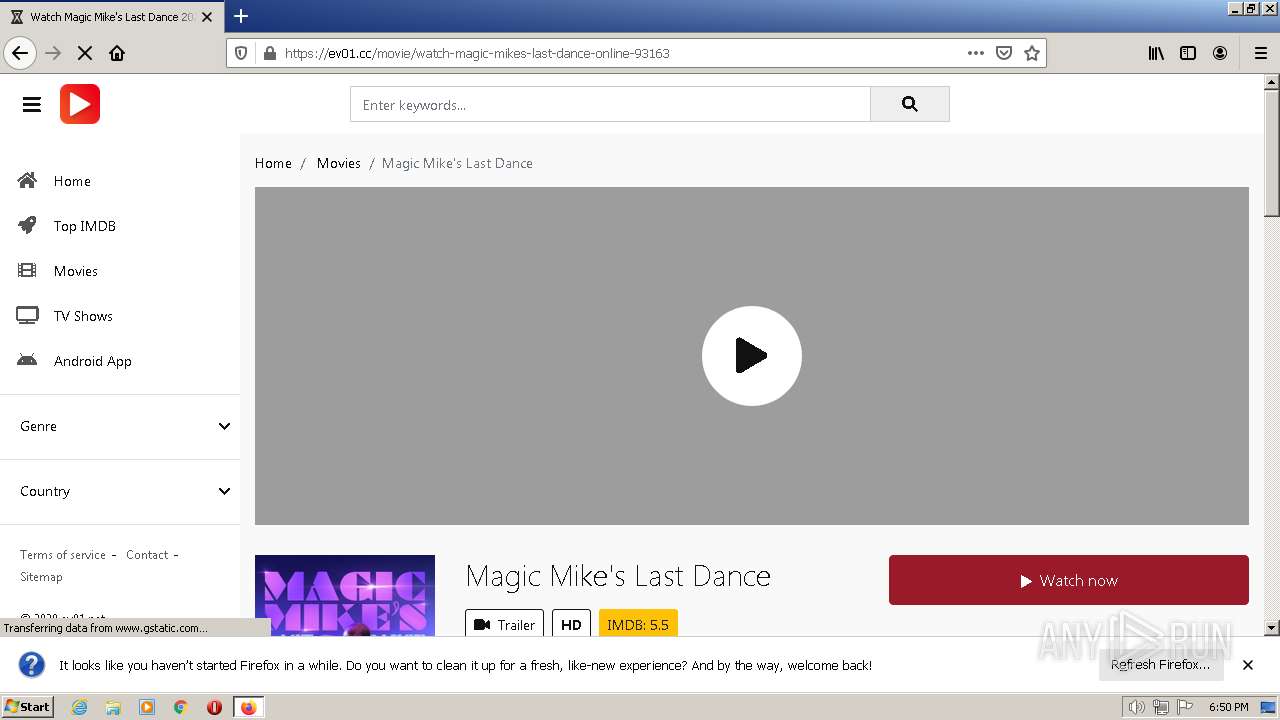The height and width of the screenshot is (720, 1280).
Task: Click the HD quality badge
Action: [571, 624]
